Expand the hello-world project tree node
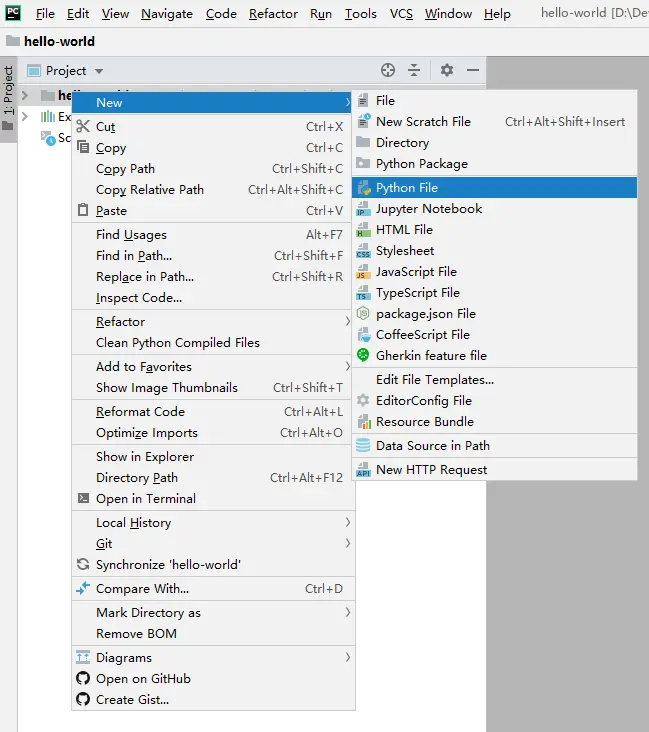This screenshot has width=649, height=732. click(25, 95)
